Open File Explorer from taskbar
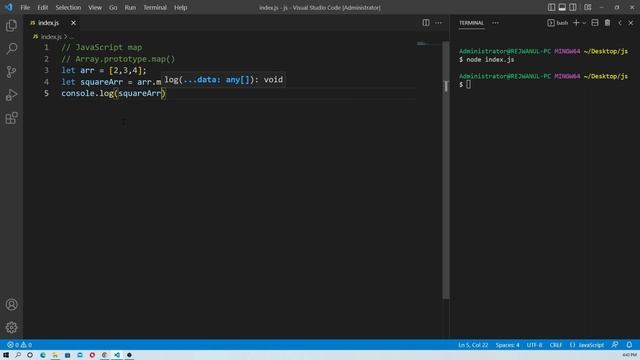This screenshot has height=360, width=640. point(55,355)
